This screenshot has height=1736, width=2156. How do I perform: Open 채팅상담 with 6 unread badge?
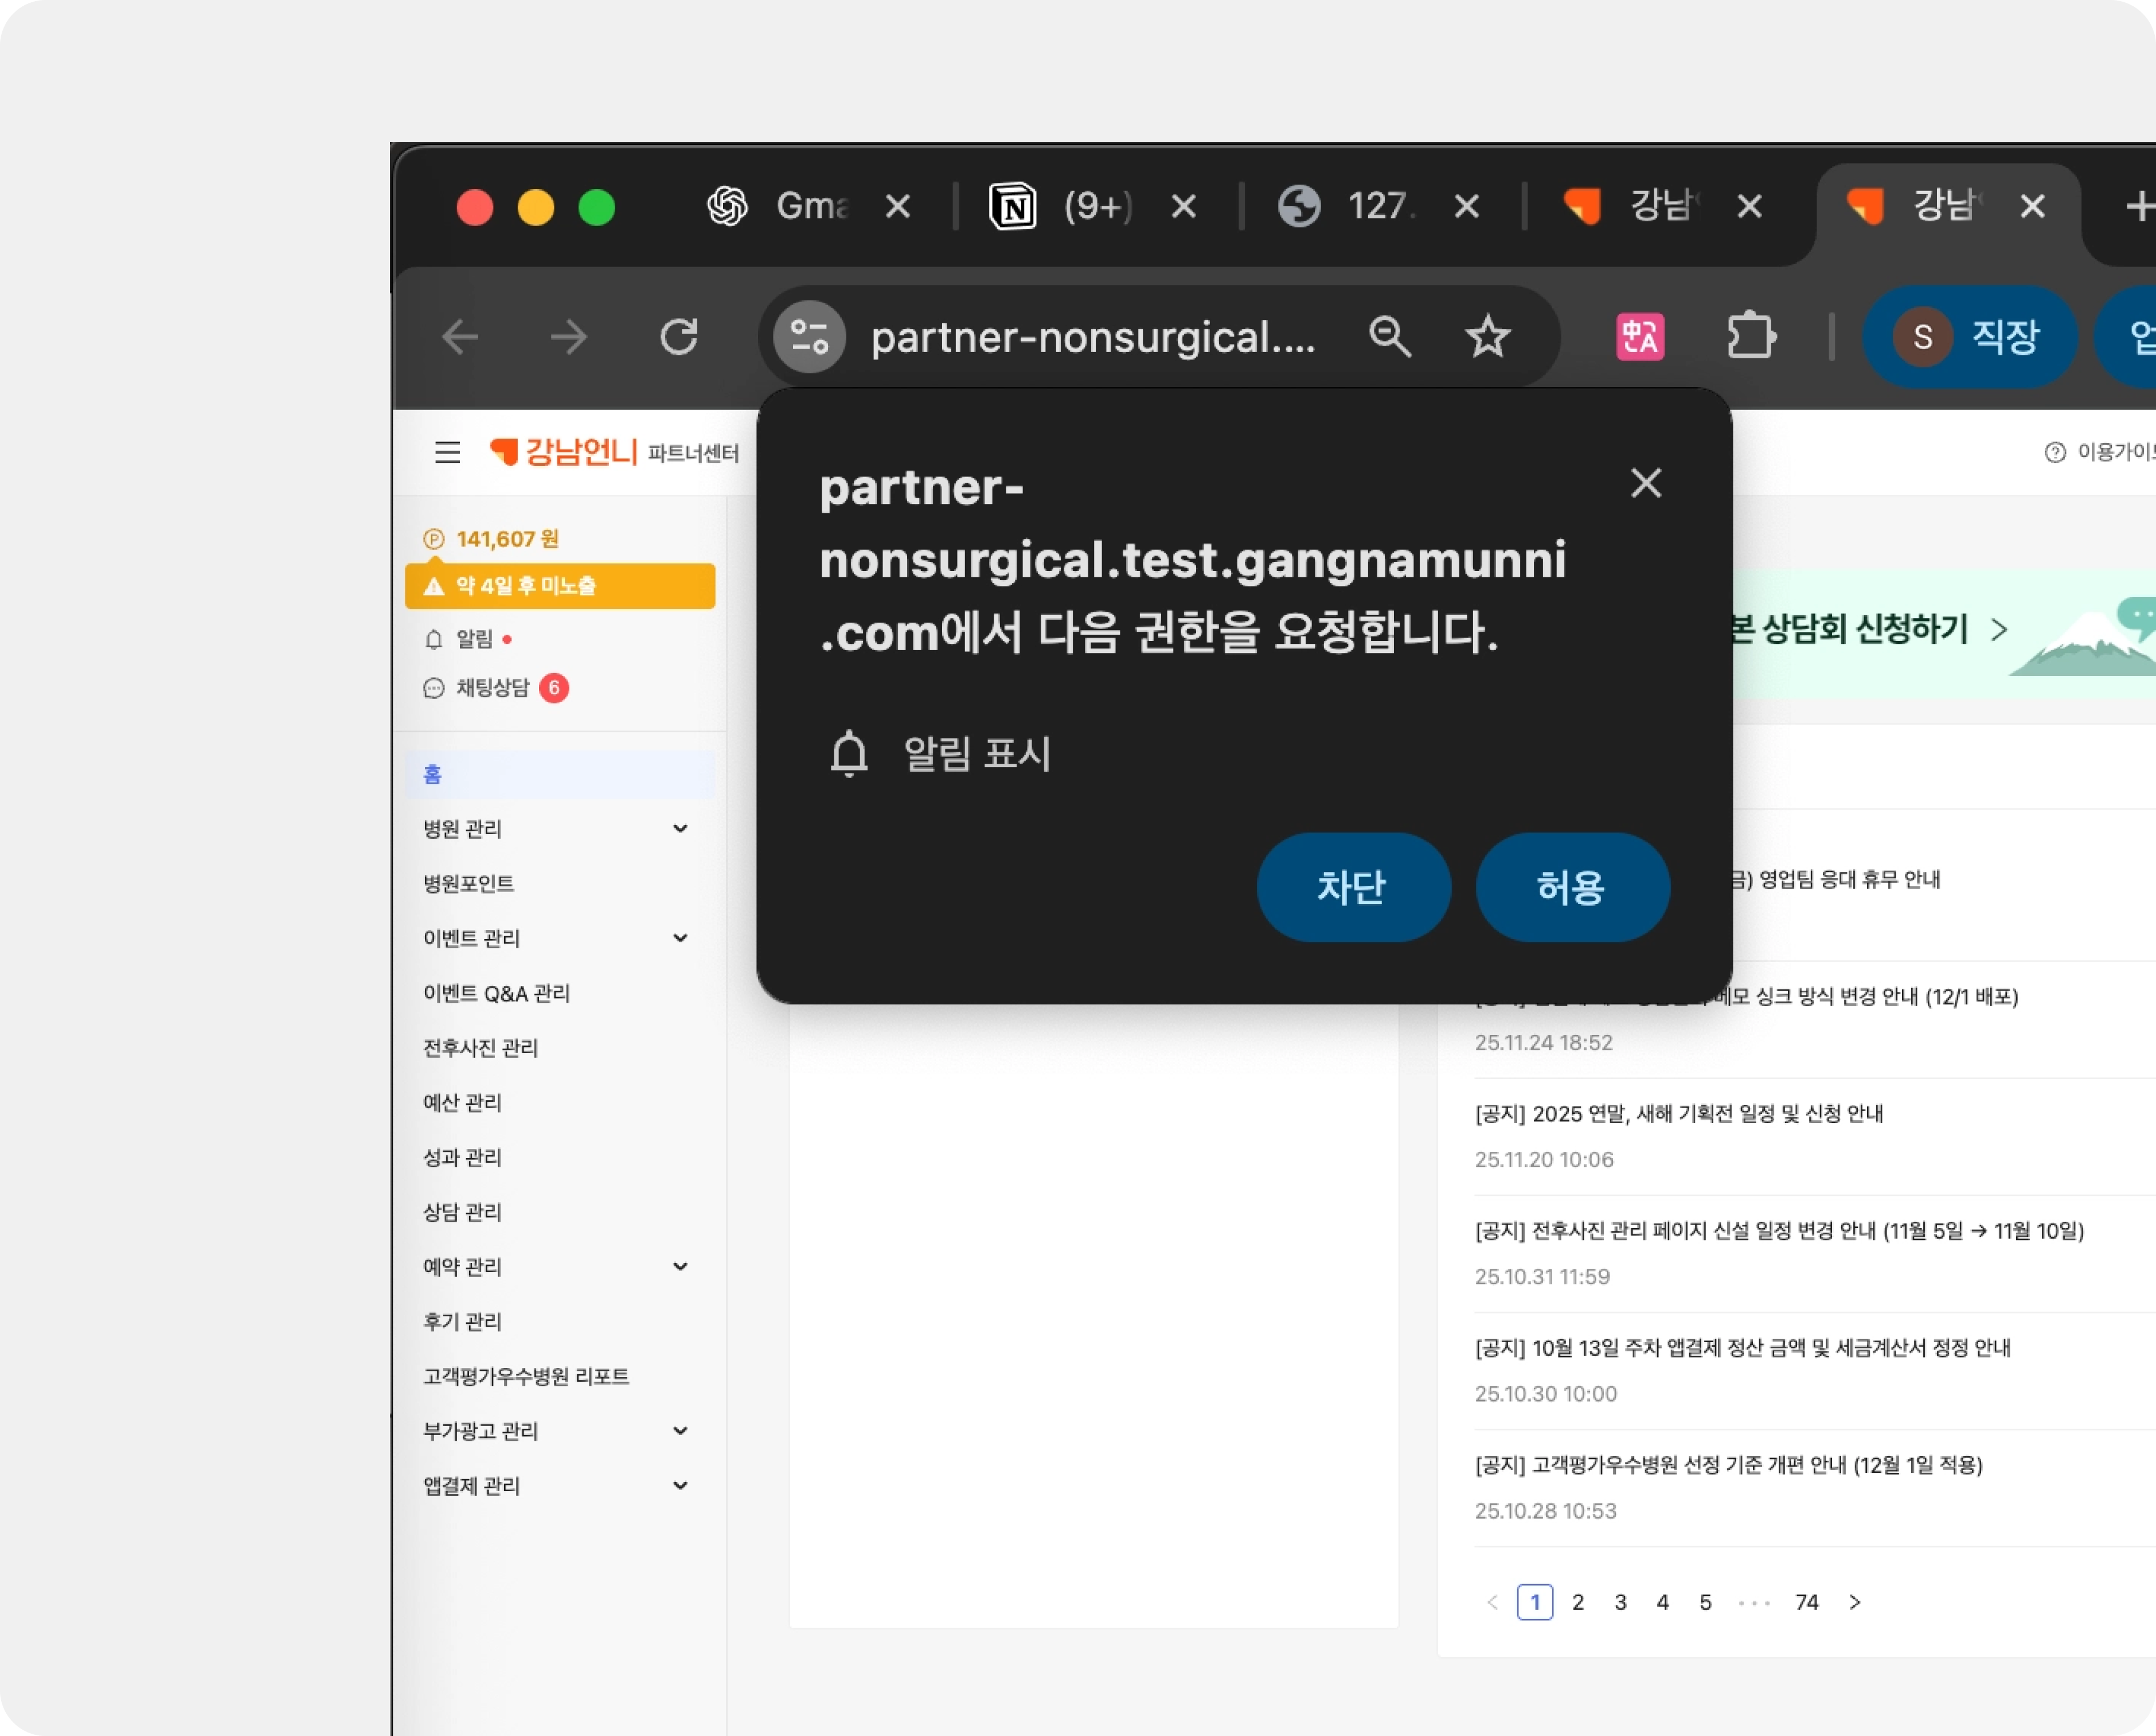493,688
